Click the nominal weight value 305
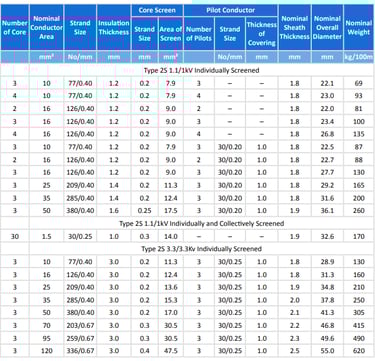Viewport: 375px width, 361px height. (359, 313)
